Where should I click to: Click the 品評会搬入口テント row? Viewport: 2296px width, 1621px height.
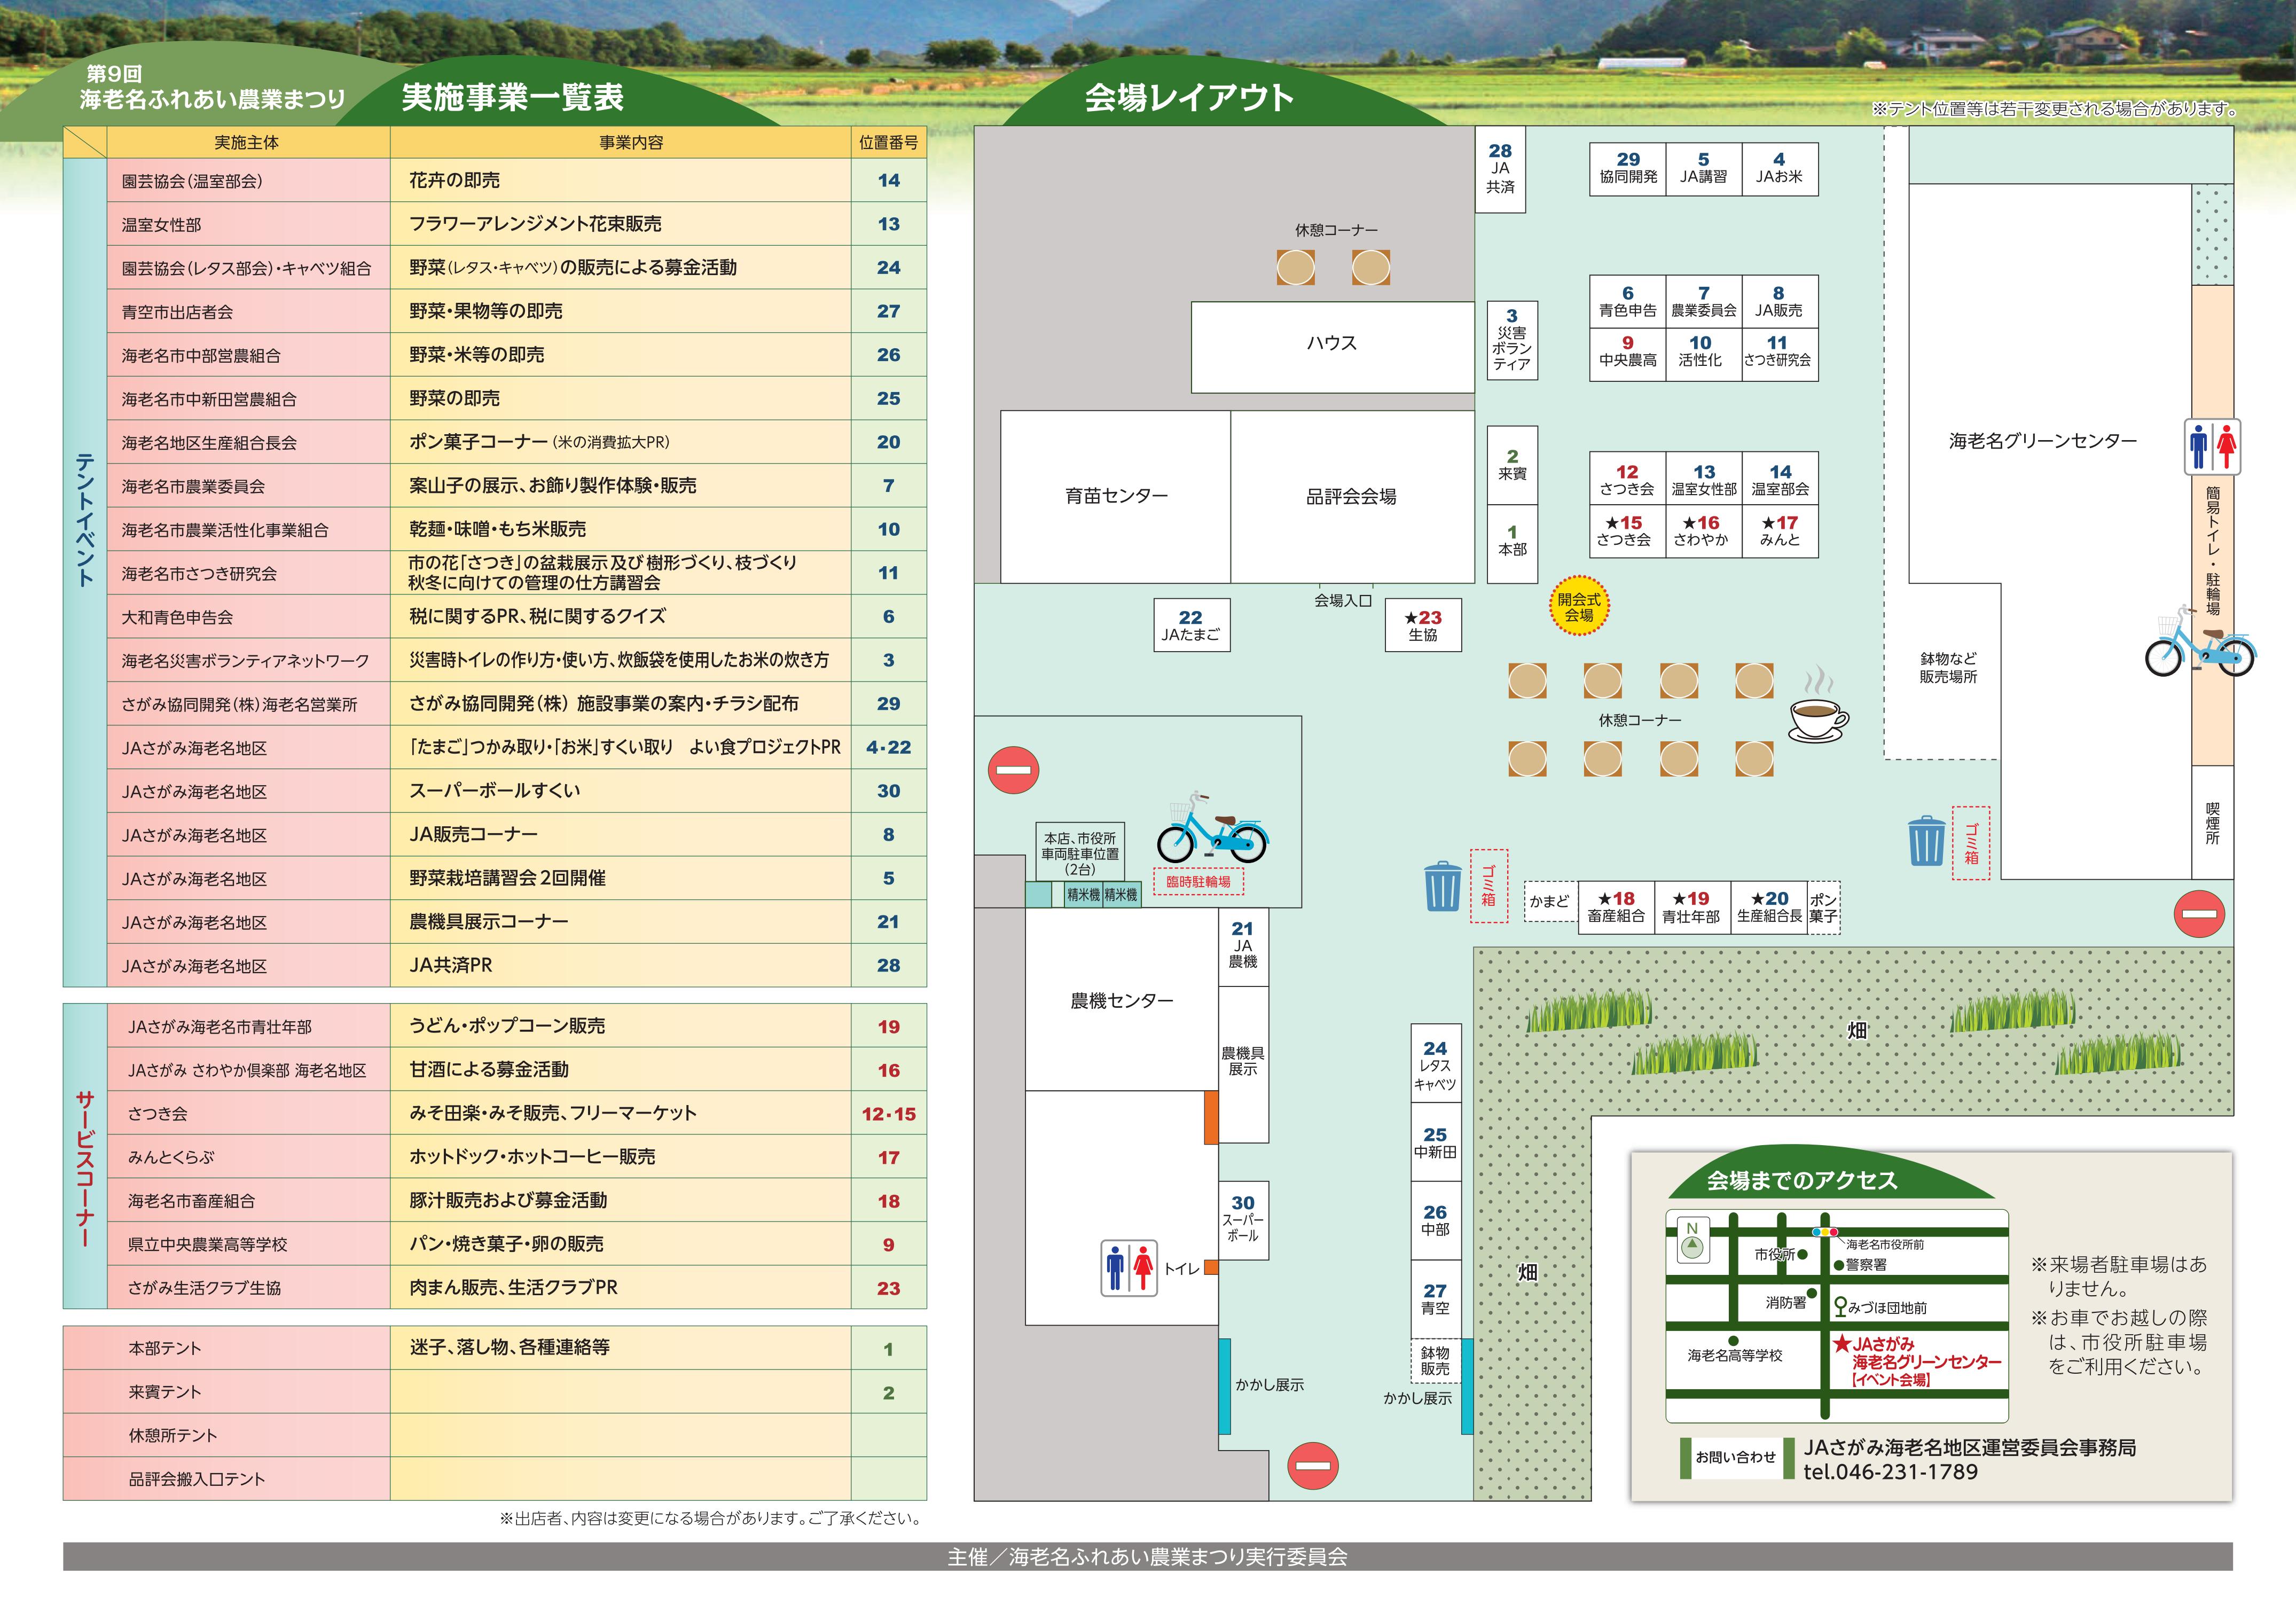click(494, 1479)
